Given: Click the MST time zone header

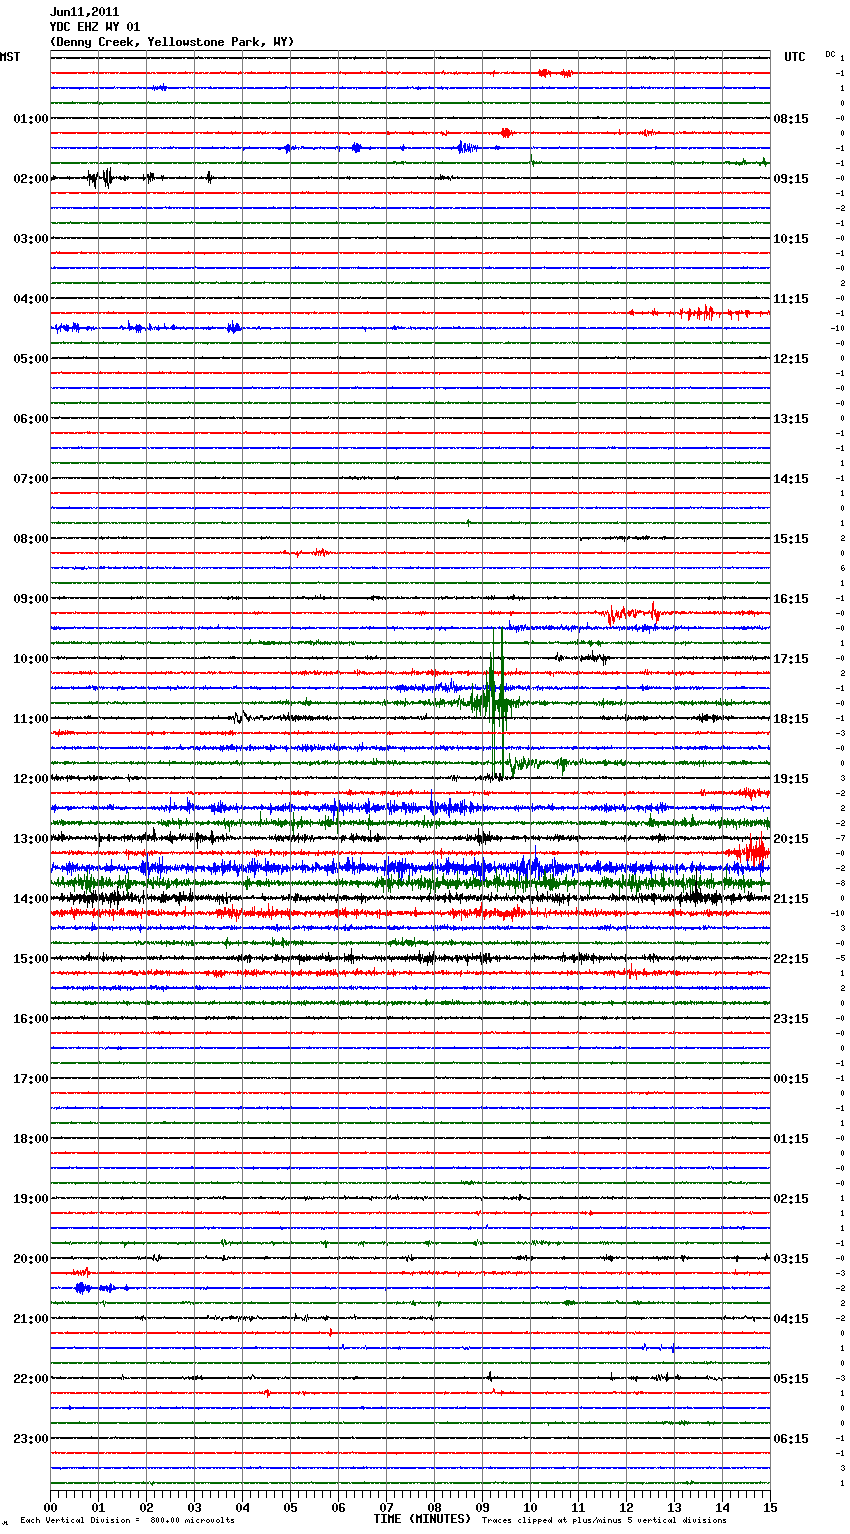Looking at the screenshot, I should [10, 57].
